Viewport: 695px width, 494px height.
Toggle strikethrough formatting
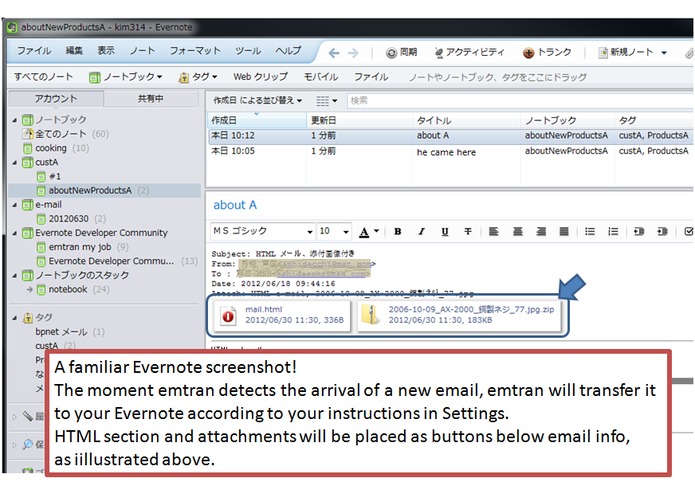click(468, 231)
